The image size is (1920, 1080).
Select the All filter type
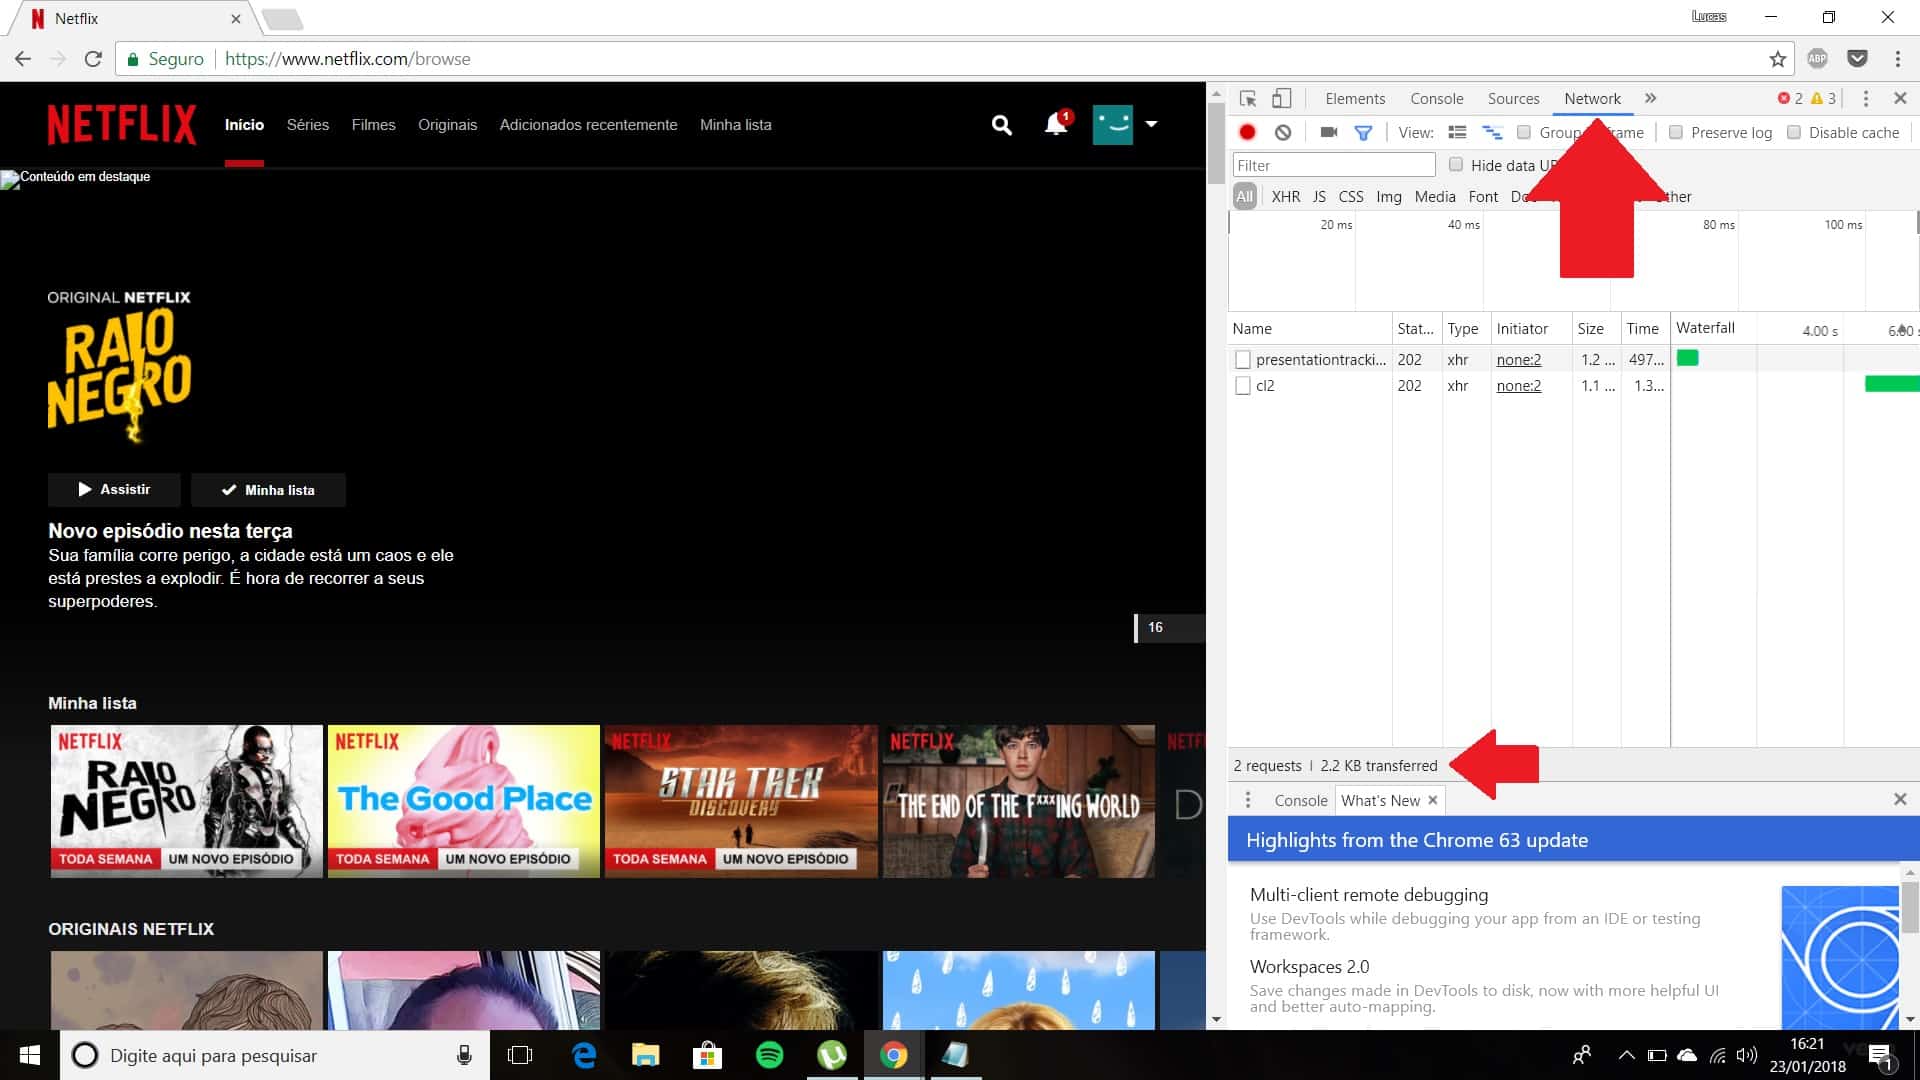(x=1244, y=197)
